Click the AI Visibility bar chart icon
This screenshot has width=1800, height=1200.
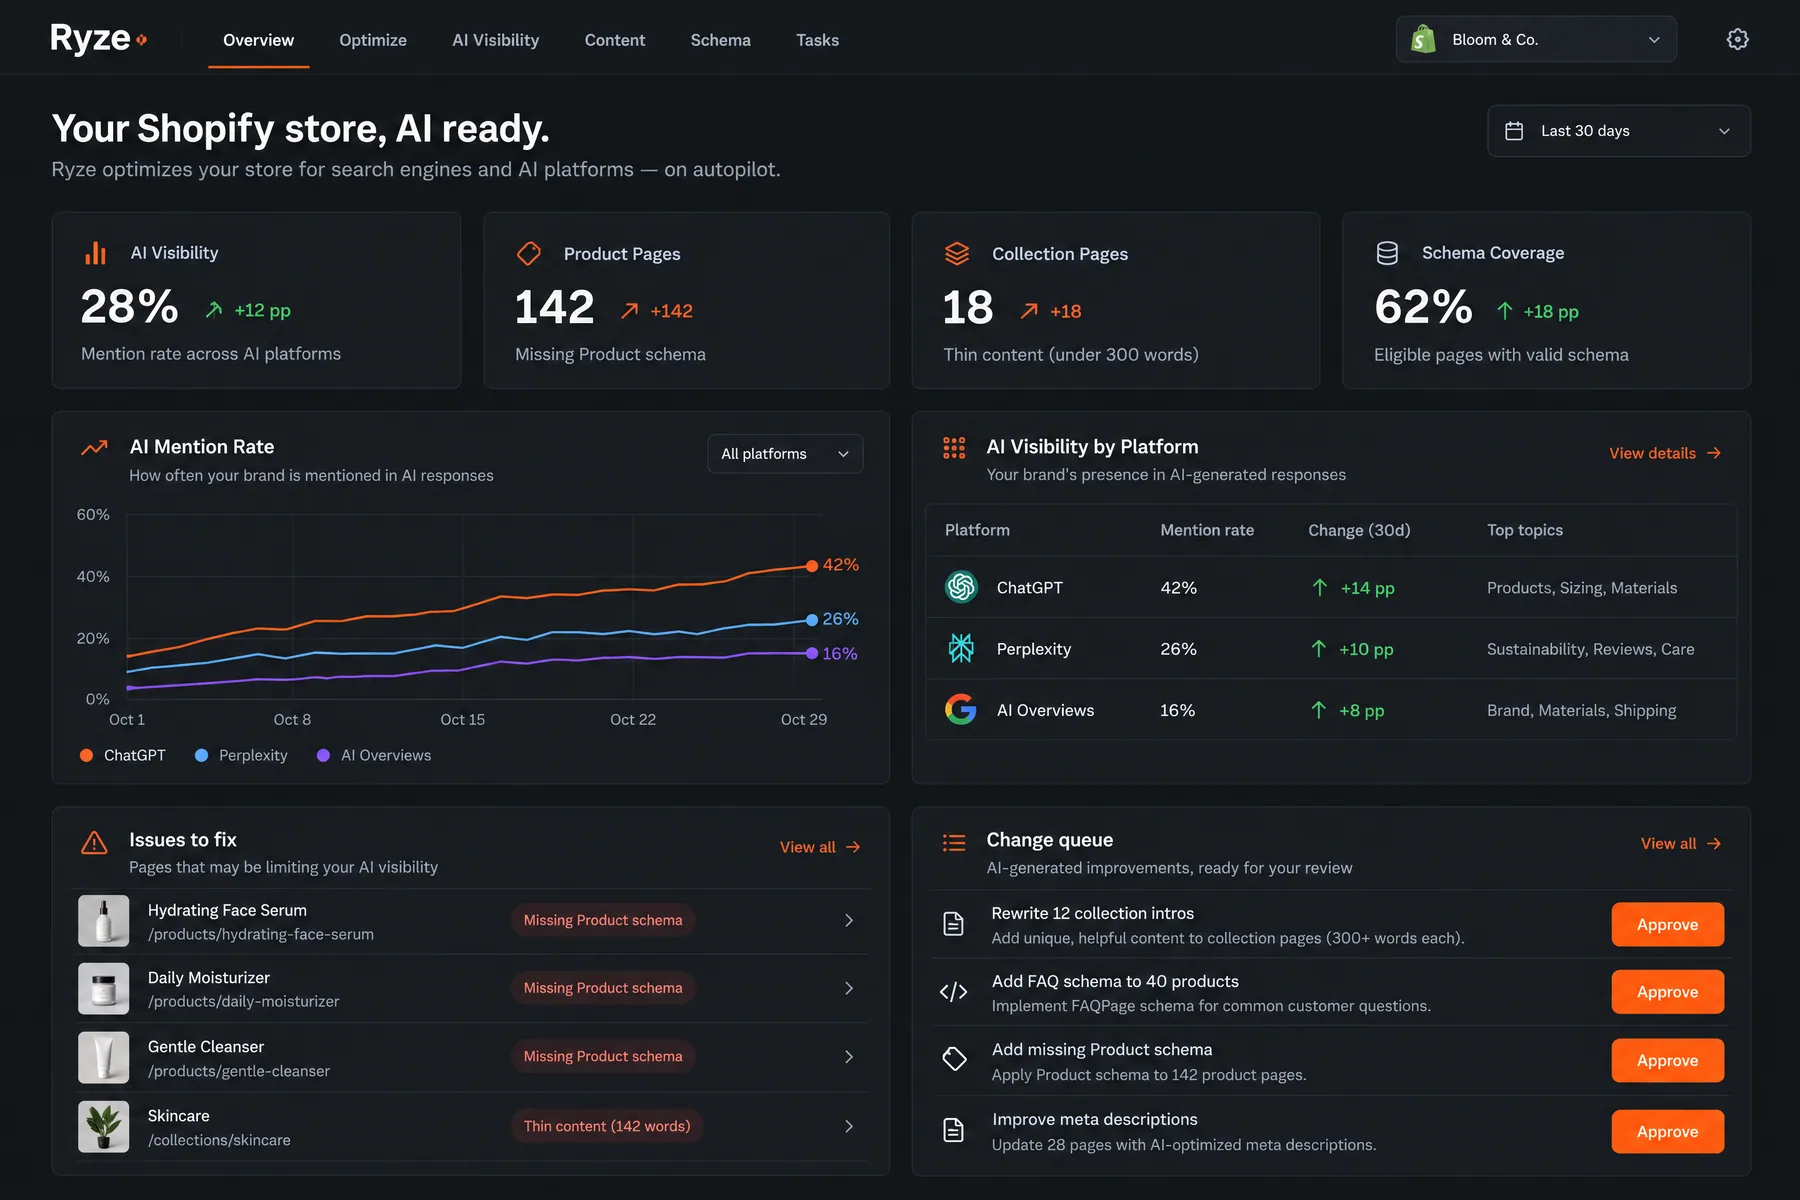[95, 253]
